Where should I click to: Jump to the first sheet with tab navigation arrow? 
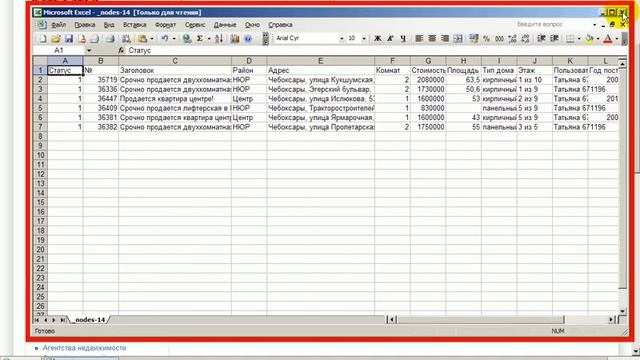tap(37, 320)
